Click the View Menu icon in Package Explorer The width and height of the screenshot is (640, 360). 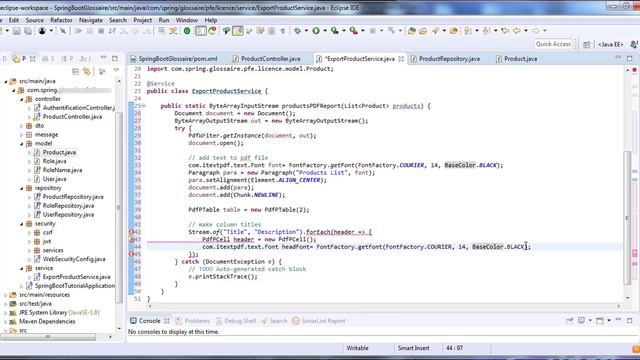pyautogui.click(x=116, y=71)
